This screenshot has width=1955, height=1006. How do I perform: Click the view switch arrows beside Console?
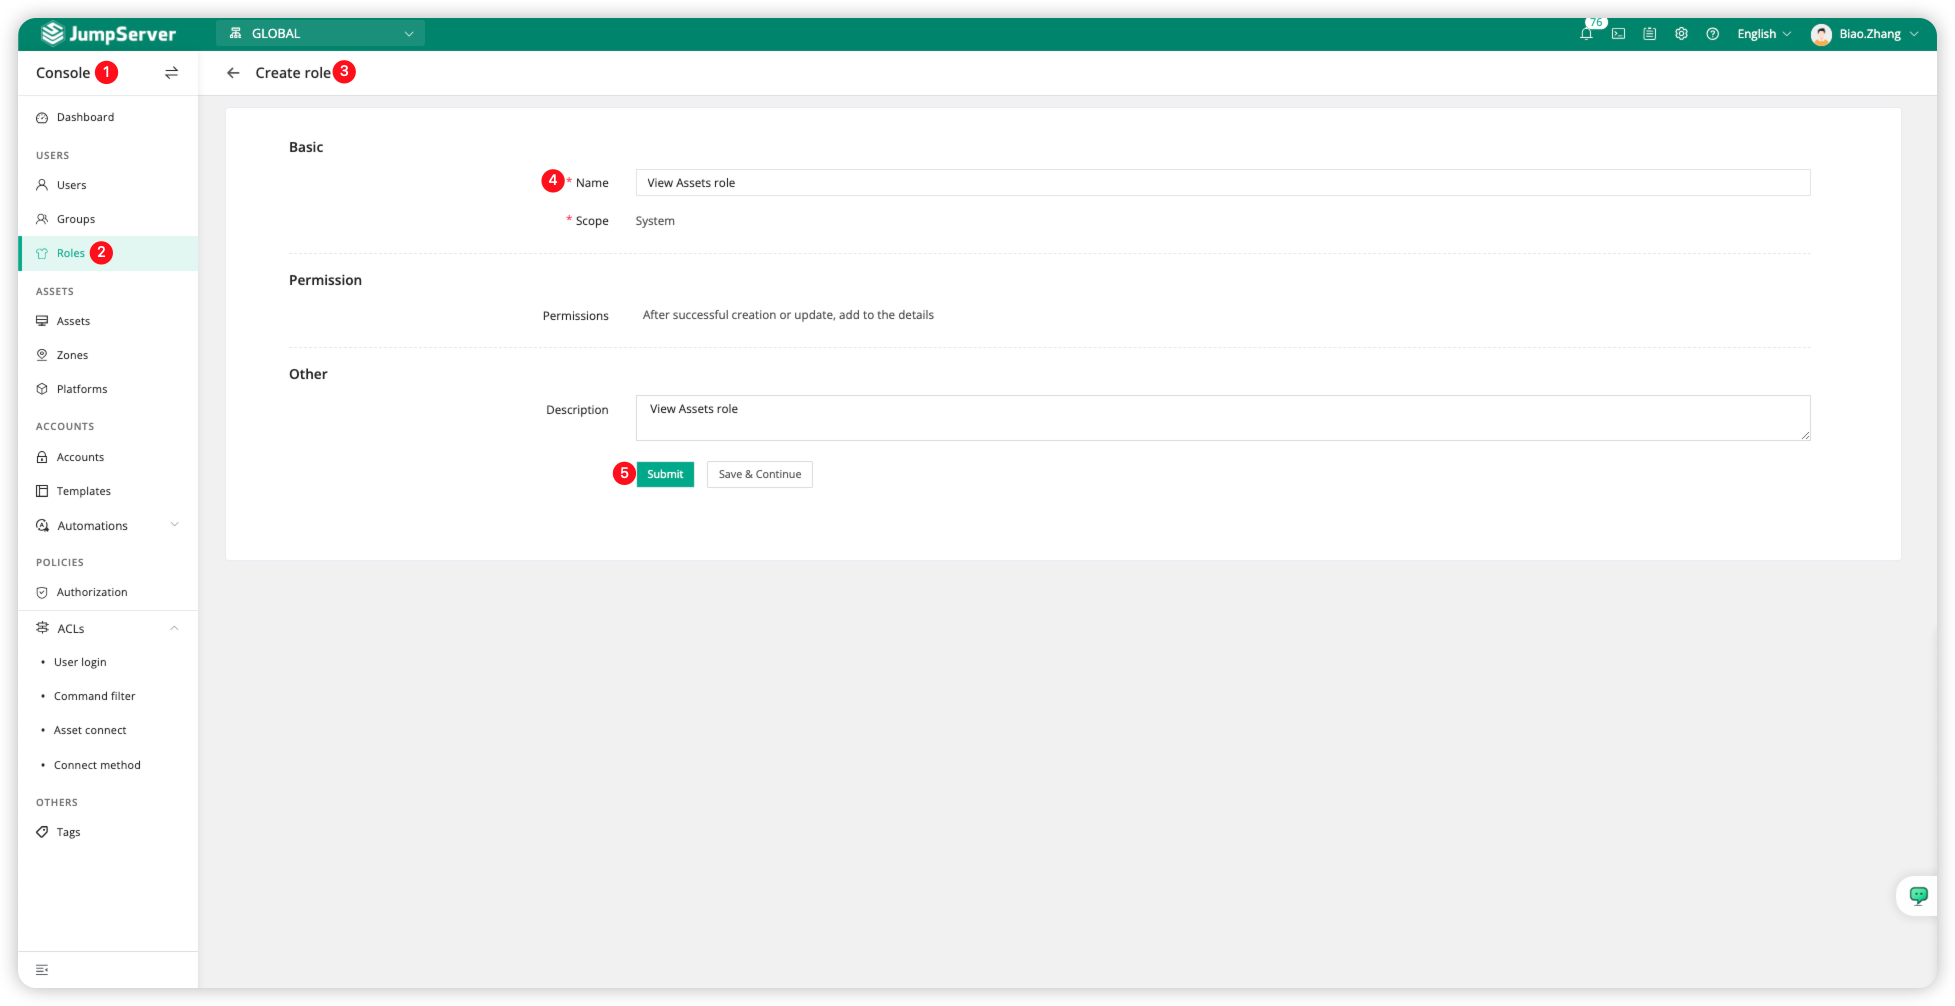[172, 73]
